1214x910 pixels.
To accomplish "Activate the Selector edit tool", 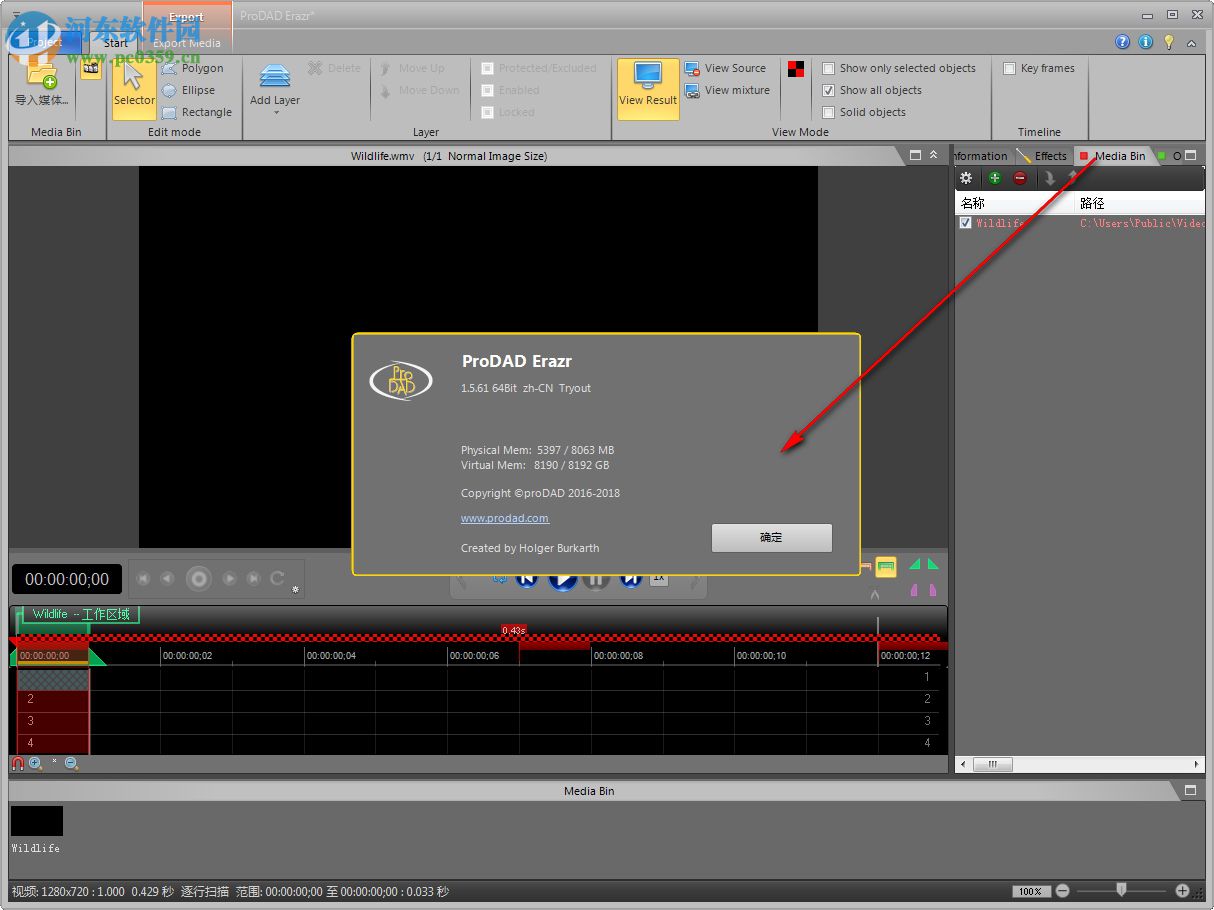I will [x=134, y=89].
